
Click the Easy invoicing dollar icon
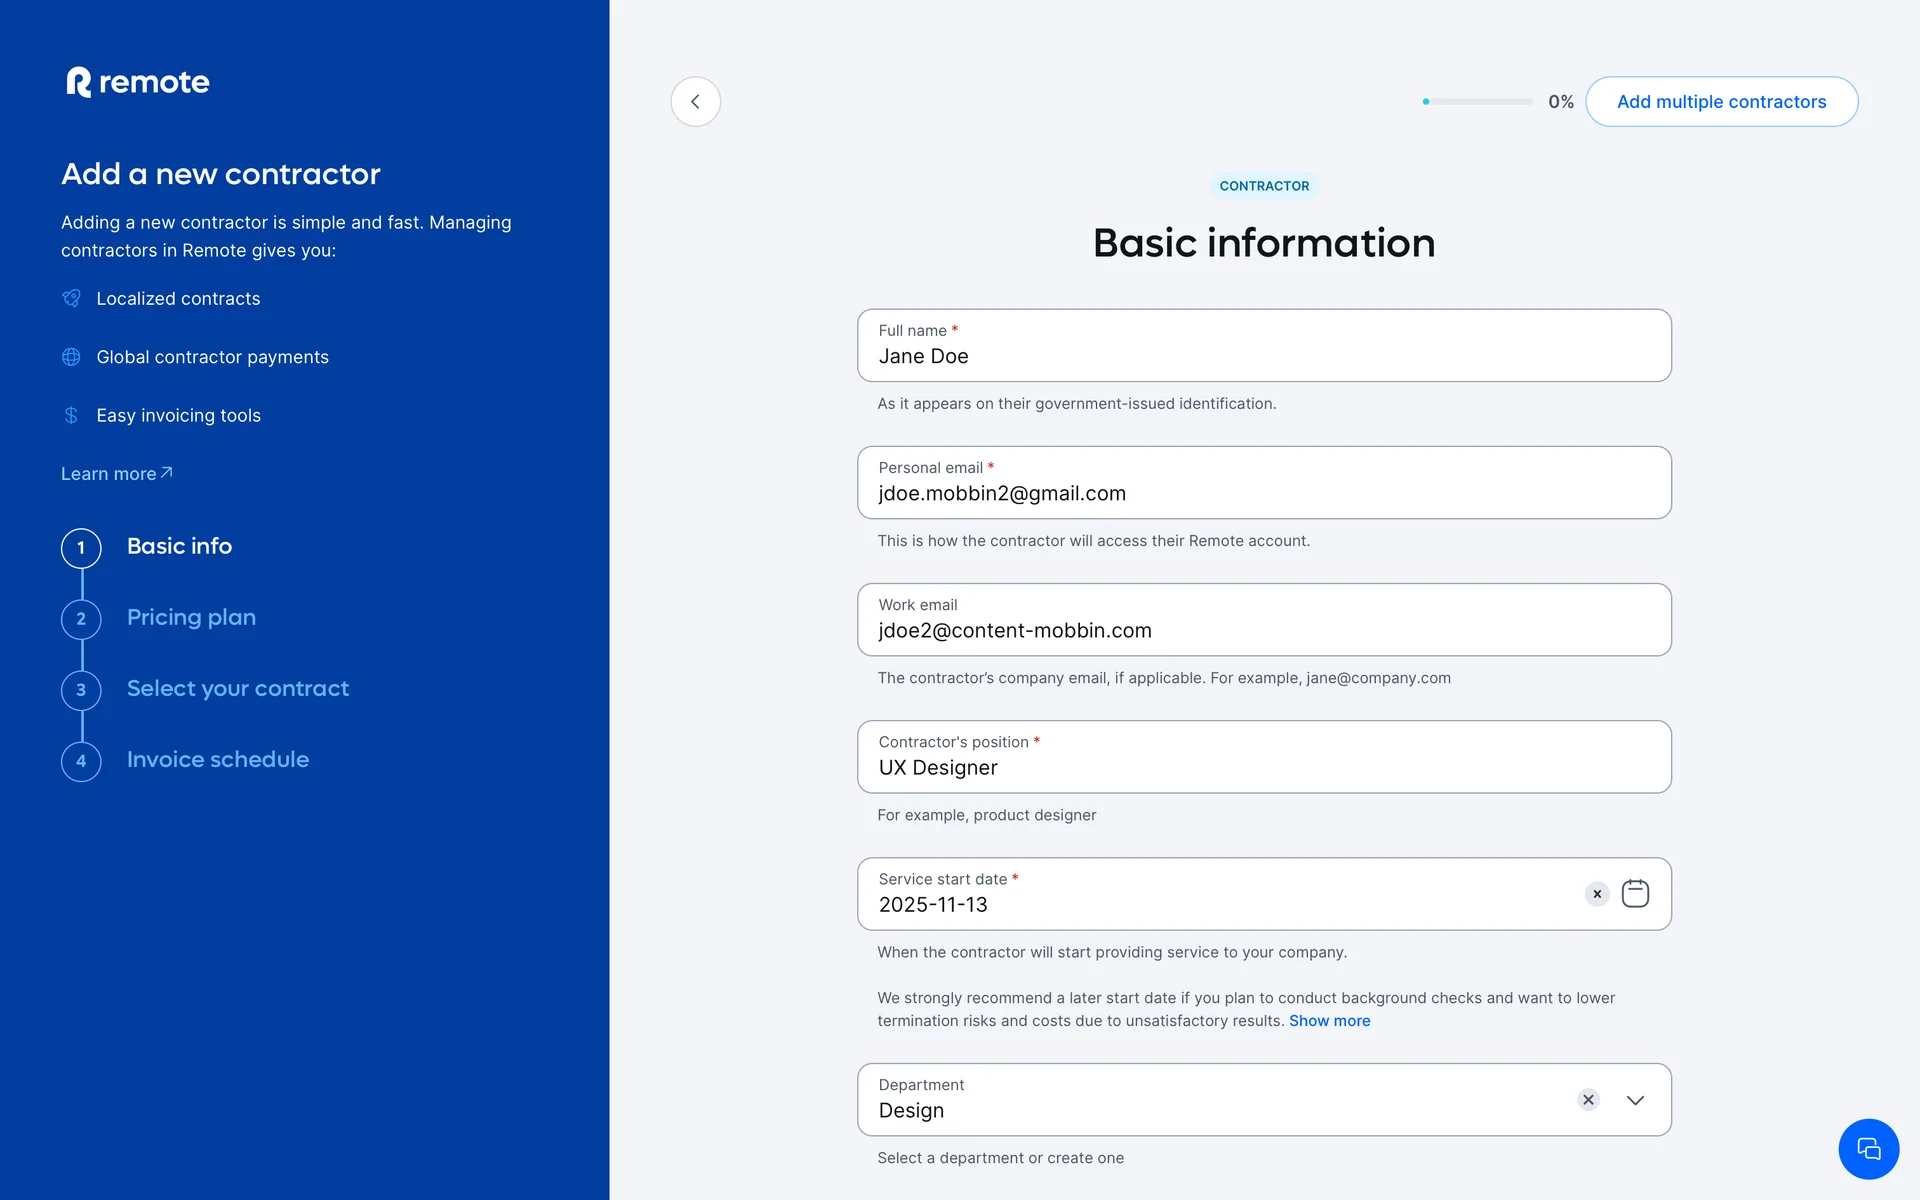point(71,415)
